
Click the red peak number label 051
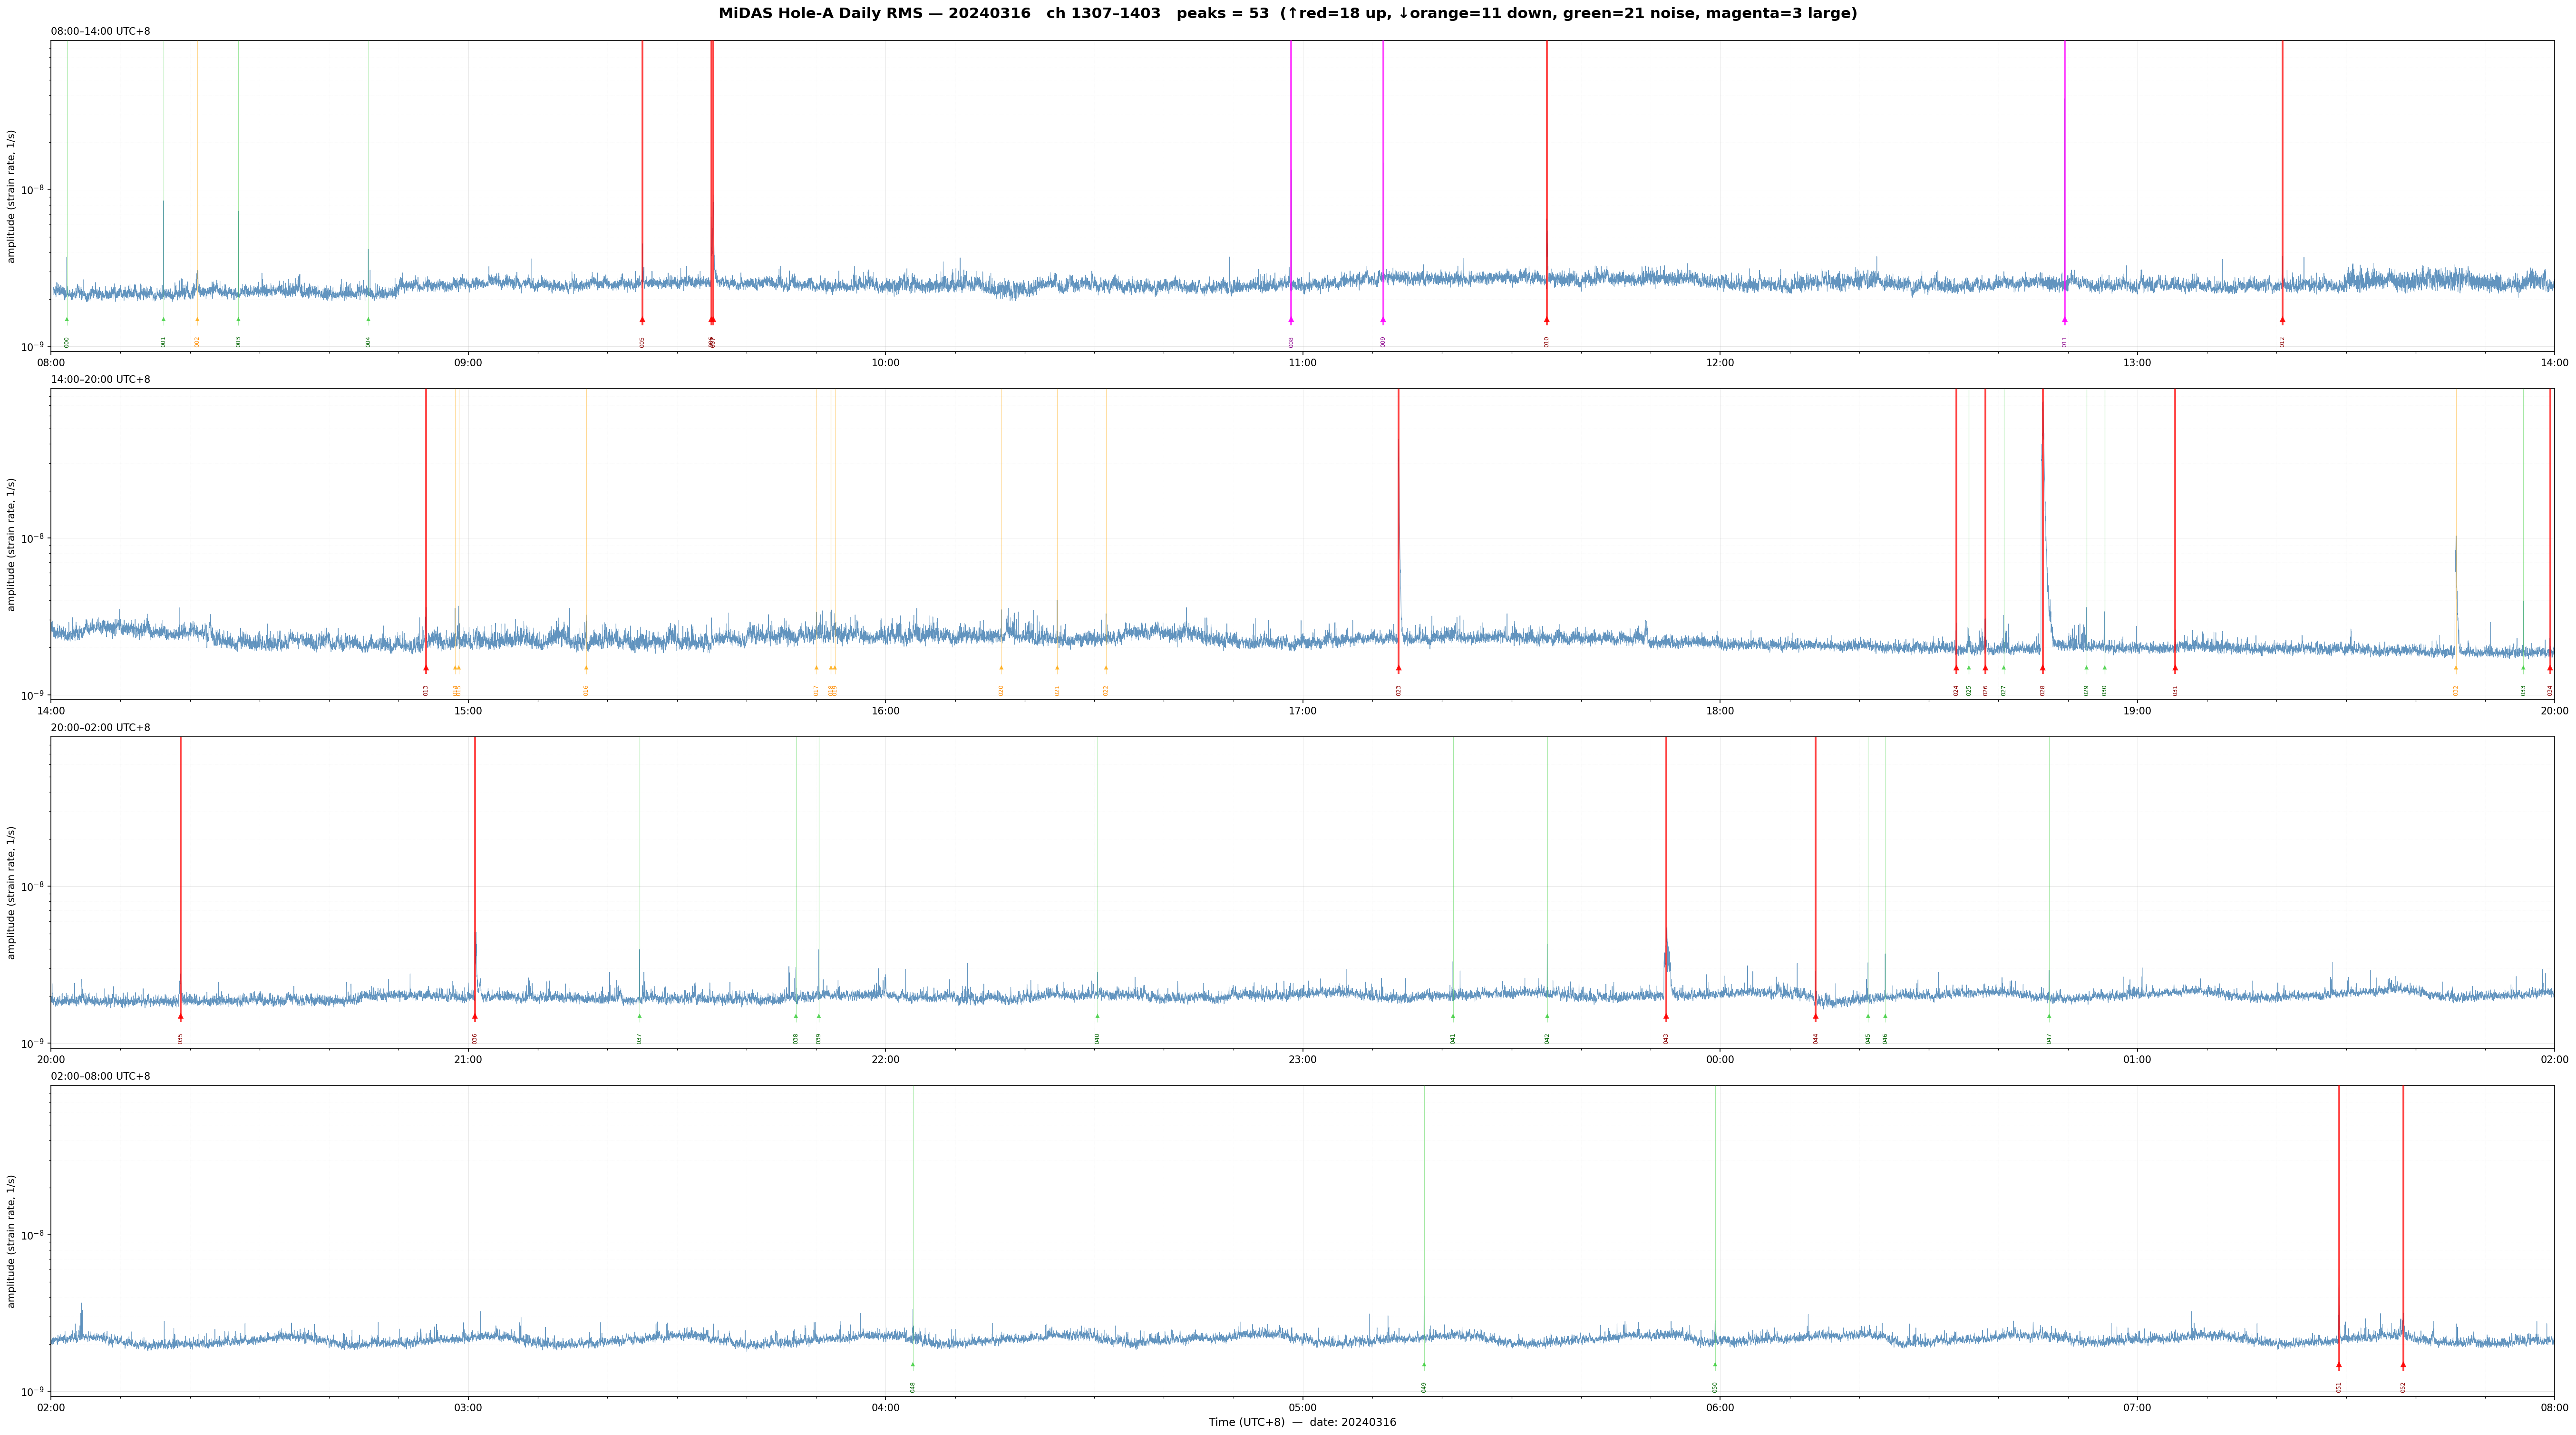click(x=2339, y=1387)
